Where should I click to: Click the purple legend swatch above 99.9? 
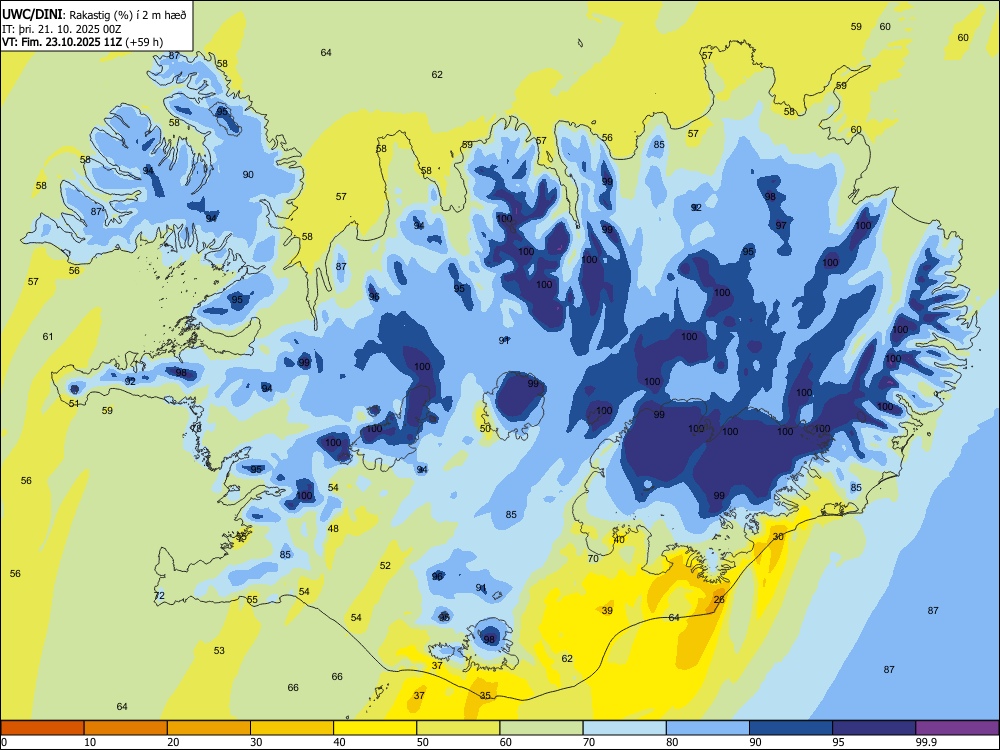click(957, 728)
